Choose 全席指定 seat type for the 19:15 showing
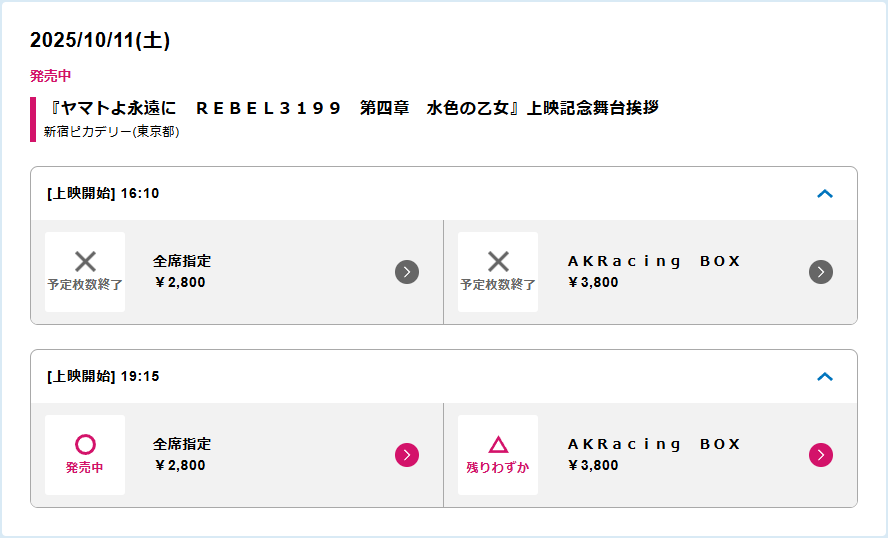The image size is (888, 538). click(x=182, y=444)
